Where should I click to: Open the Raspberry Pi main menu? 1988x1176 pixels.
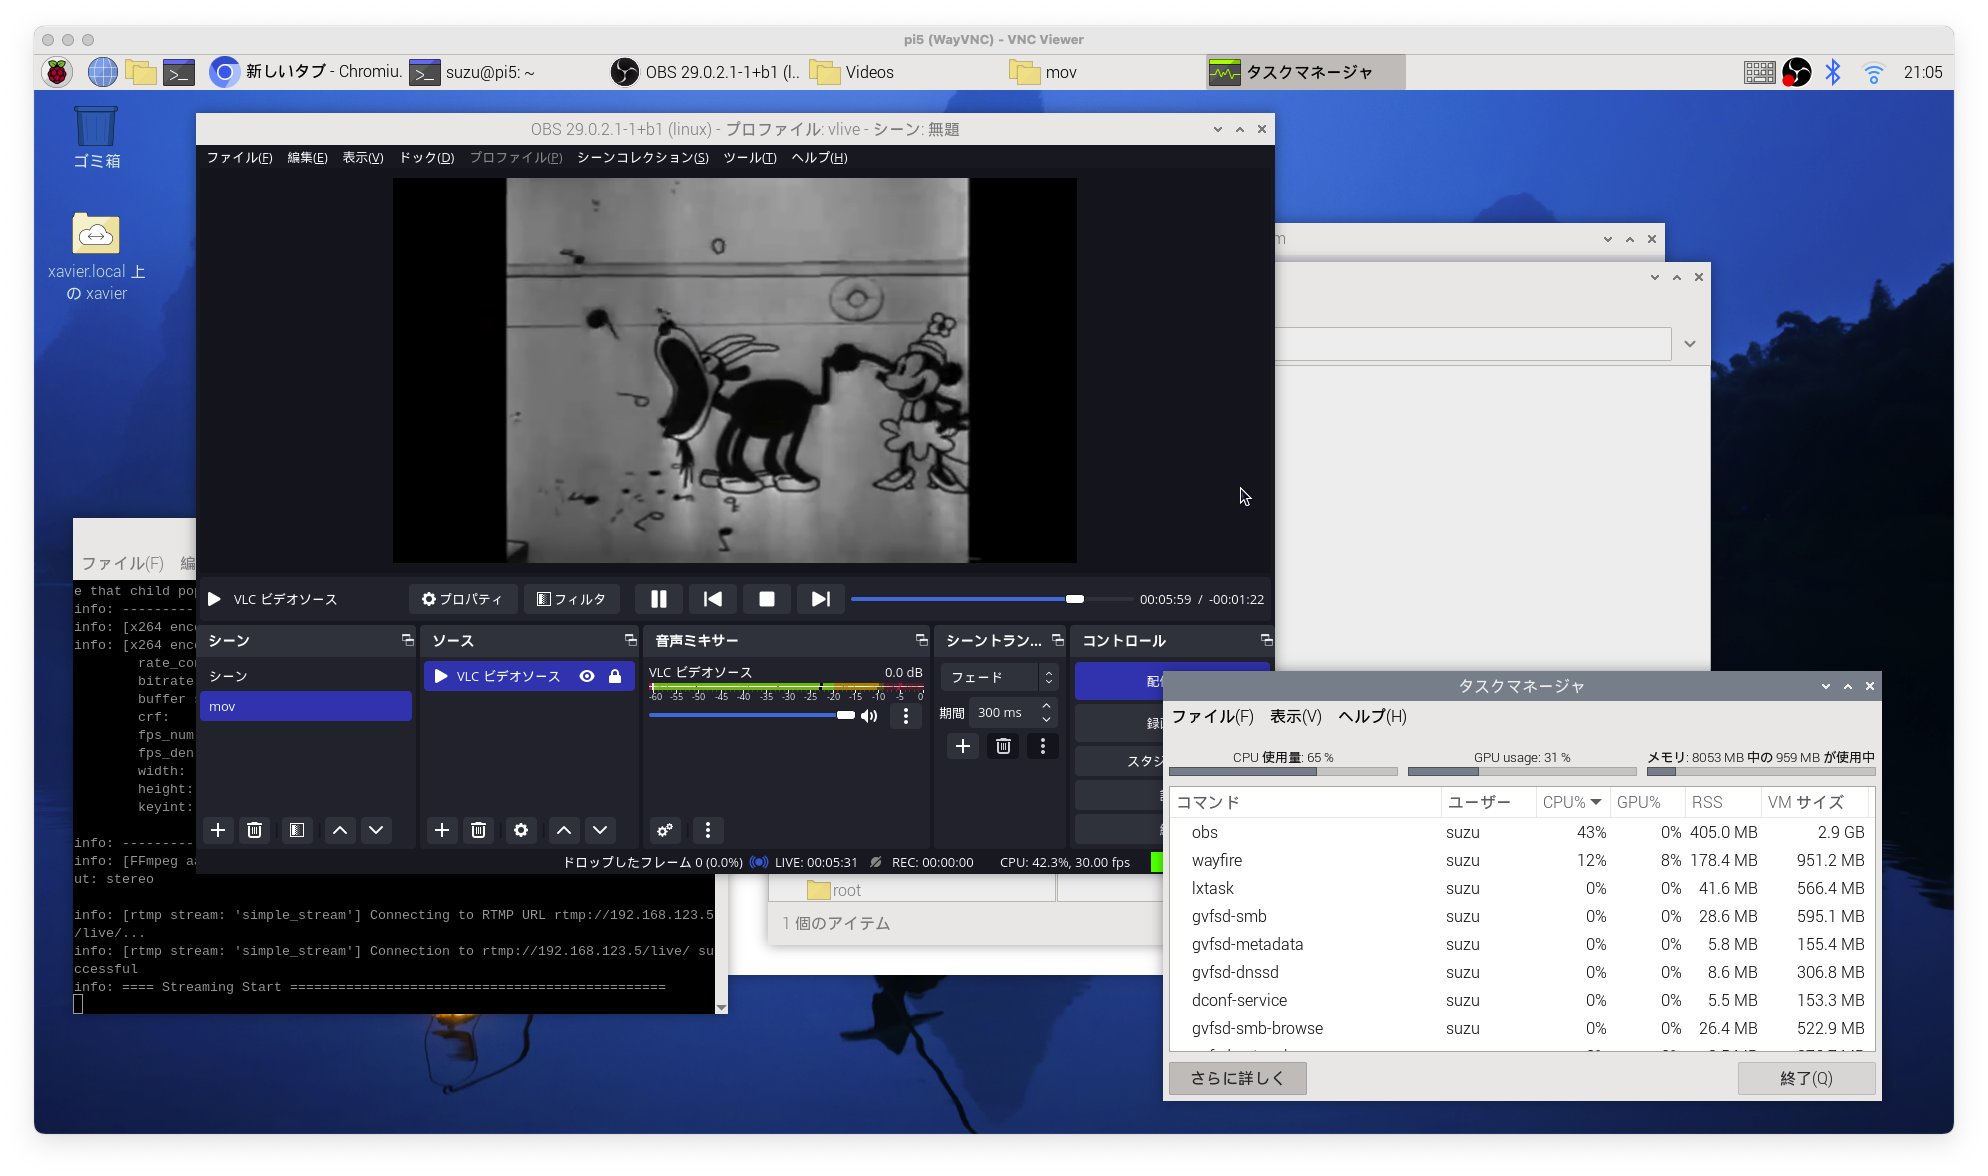click(x=57, y=72)
